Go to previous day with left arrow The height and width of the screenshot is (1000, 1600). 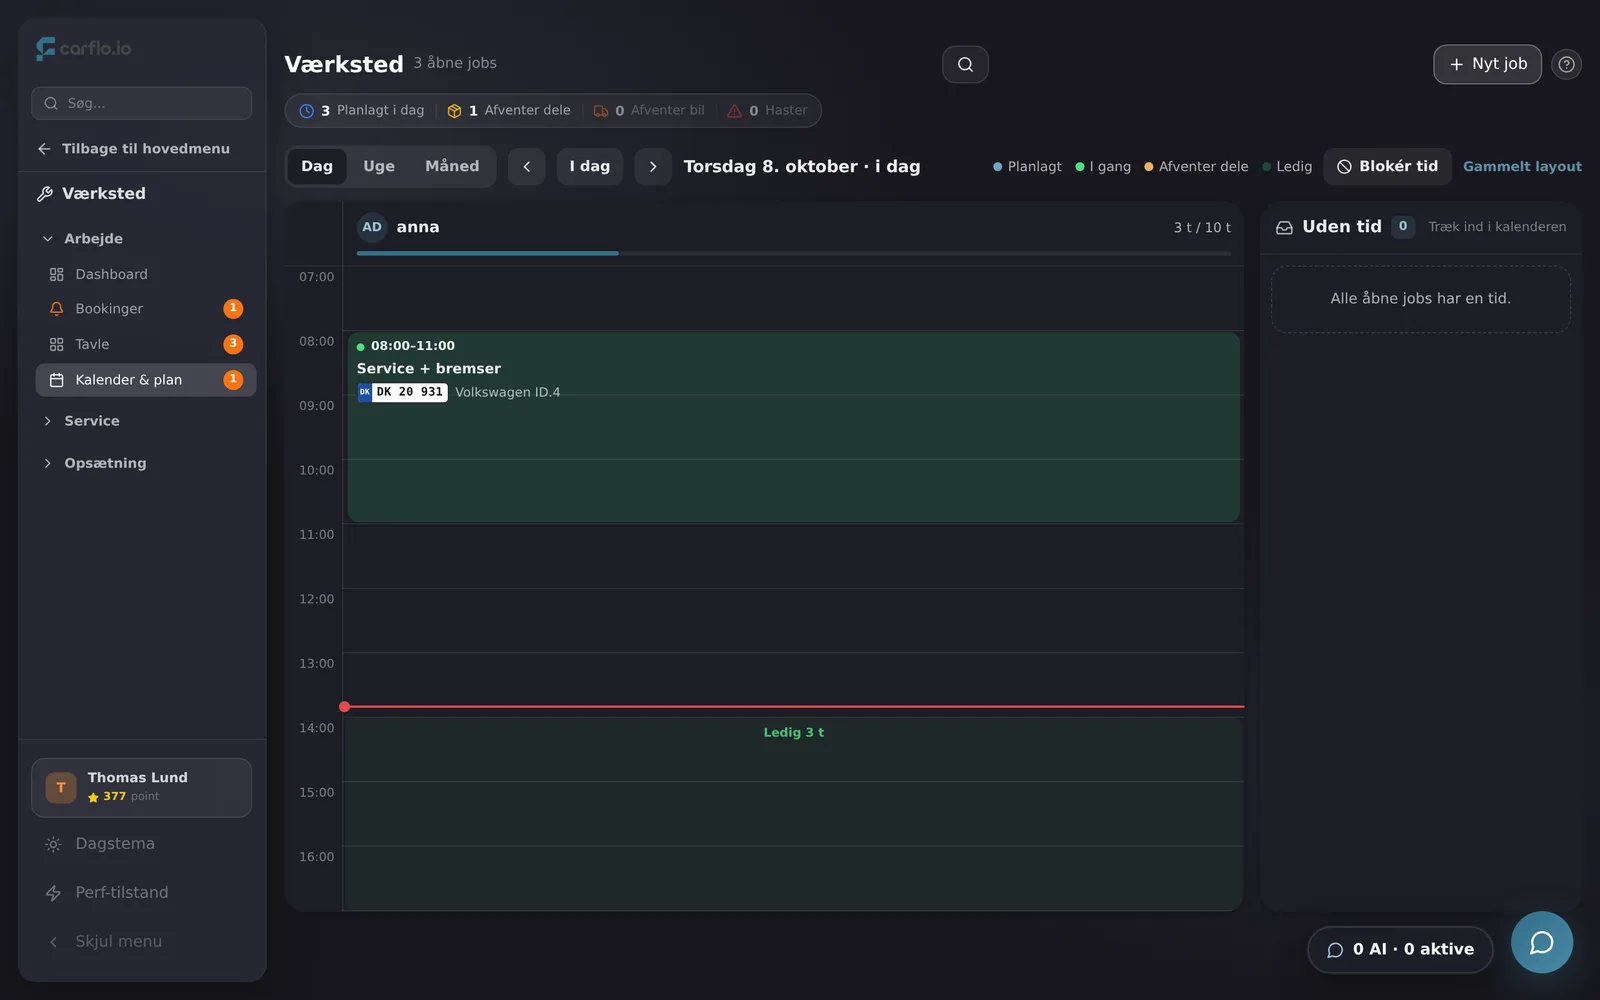526,166
